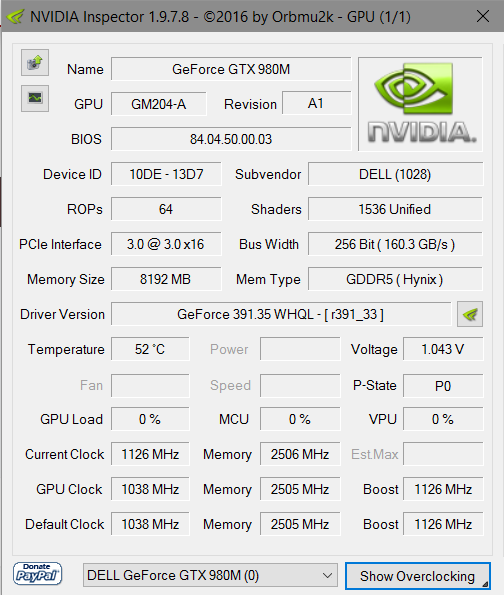Select the Driver Version text field
The image size is (504, 595).
[281, 314]
